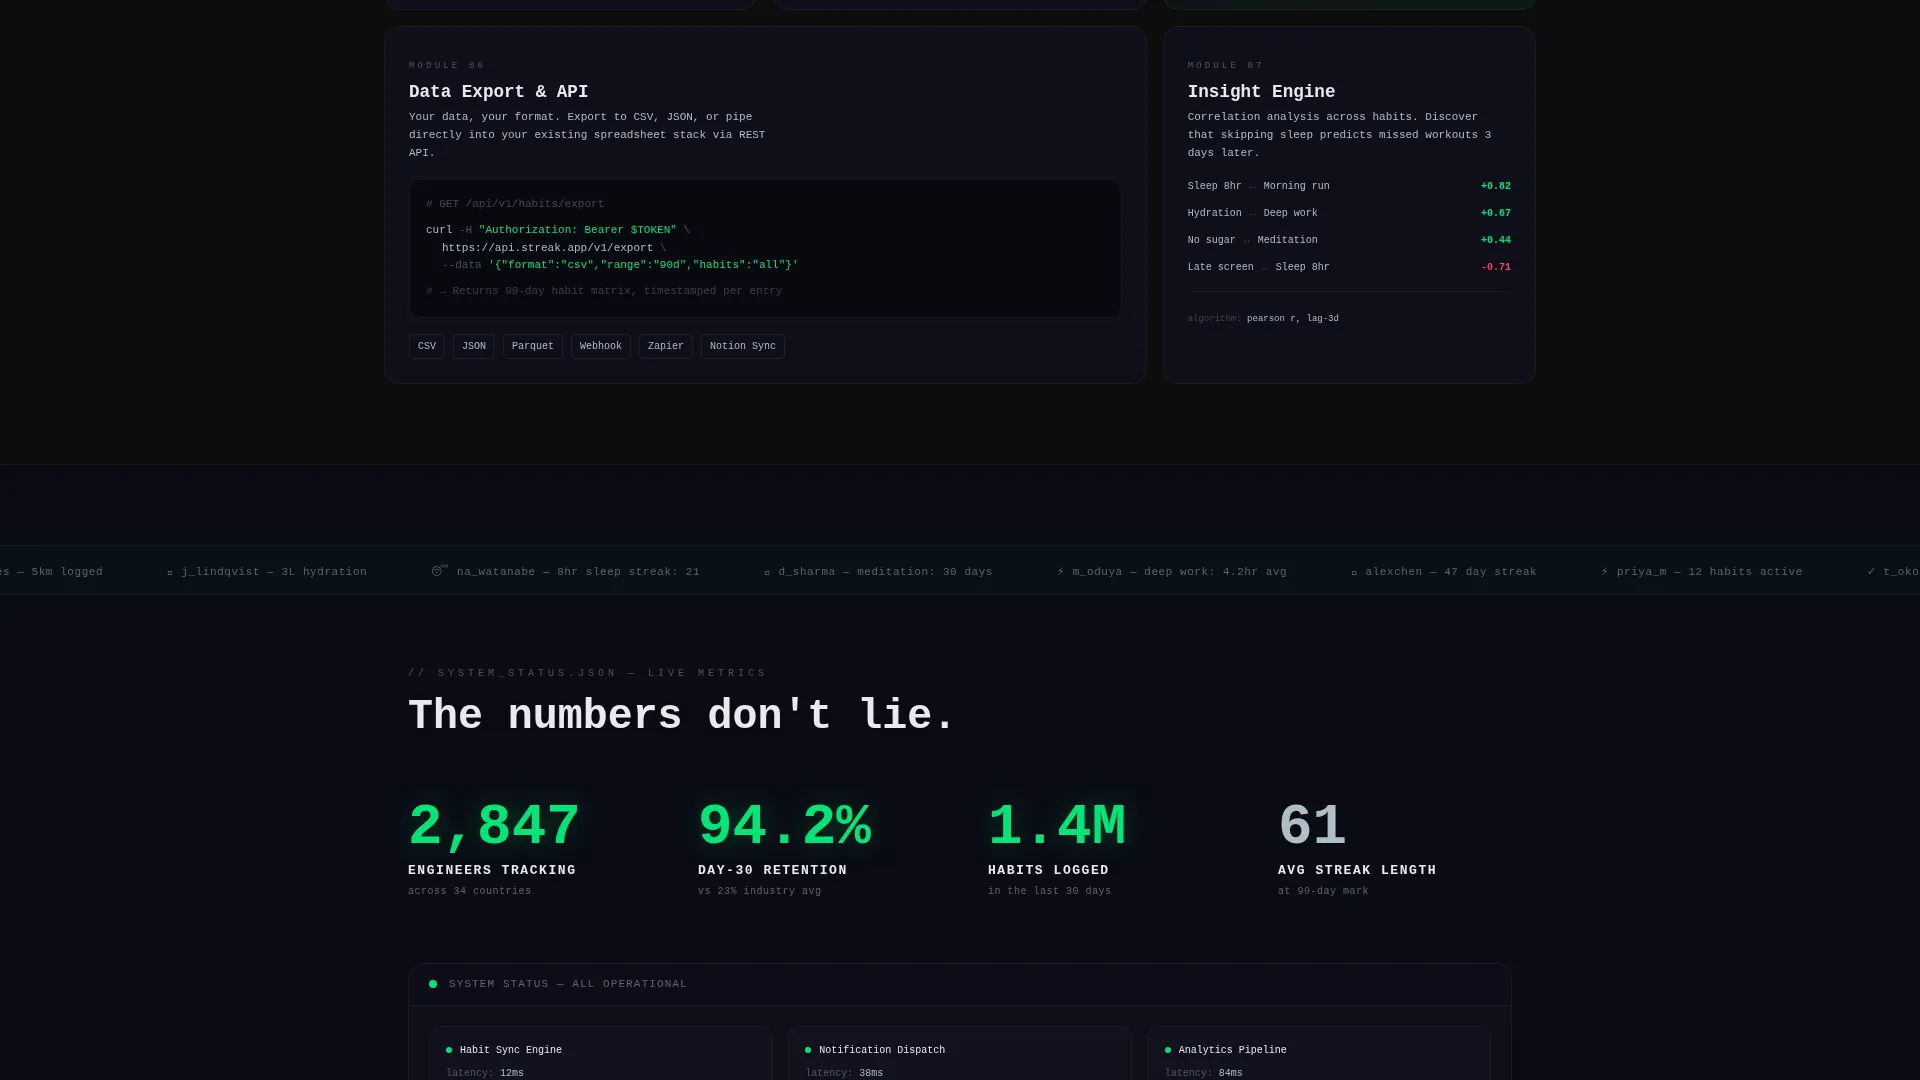
Task: Click the '# GET /api/v1/habits/export' comment
Action: (515, 204)
